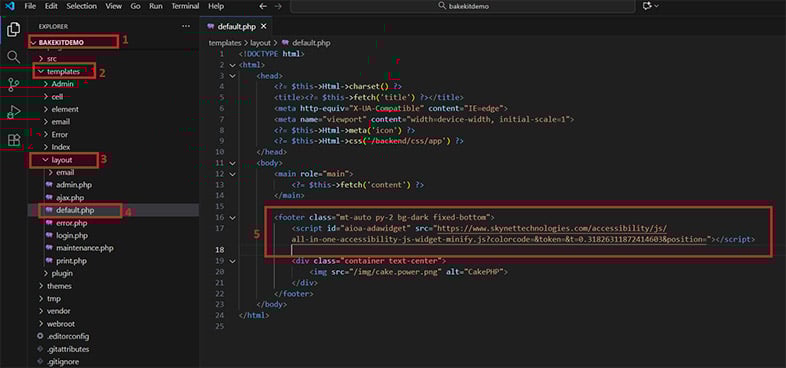Screen dimensions: 786x368
Task: Click the error.php file icon
Action: coord(49,223)
